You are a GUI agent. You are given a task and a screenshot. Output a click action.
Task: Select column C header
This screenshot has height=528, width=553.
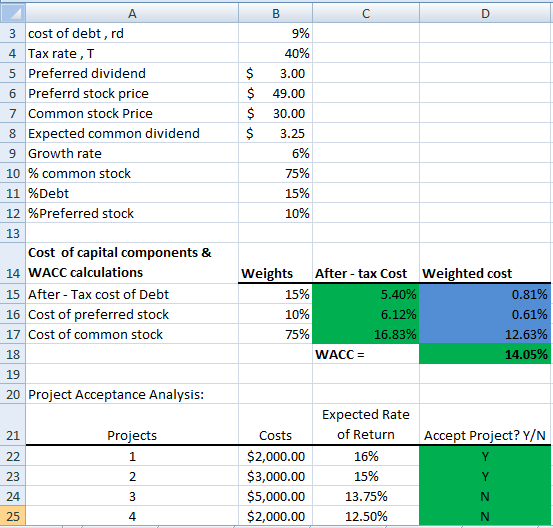366,13
